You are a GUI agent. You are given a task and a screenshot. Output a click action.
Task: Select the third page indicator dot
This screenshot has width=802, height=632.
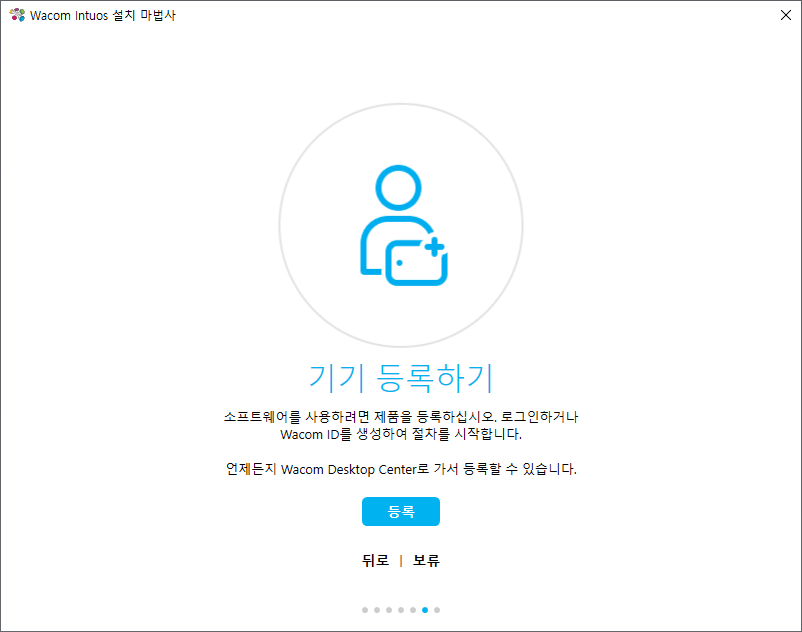coord(389,610)
